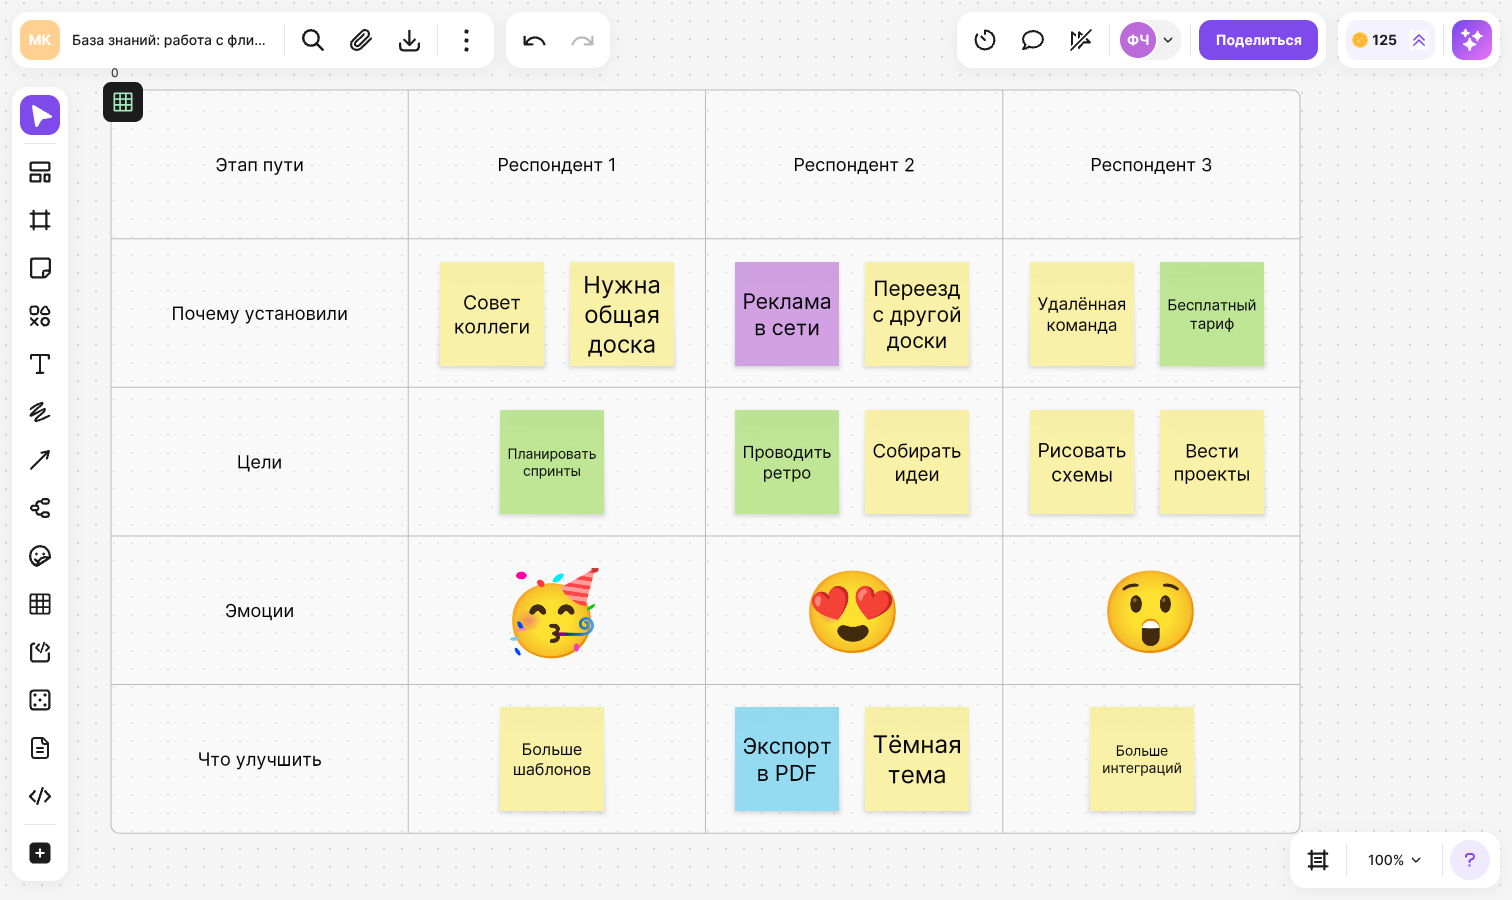Viewport: 1512px width, 900px height.
Task: Click the Поделиться button
Action: pos(1258,40)
